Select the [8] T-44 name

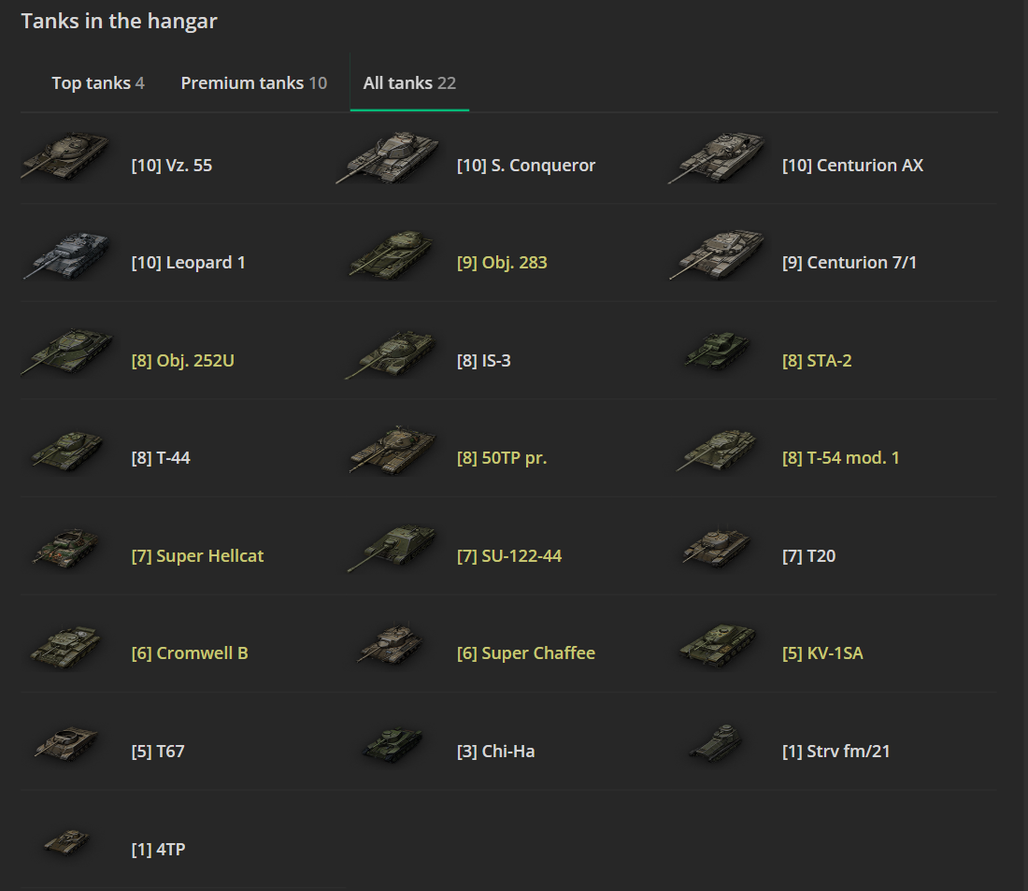coord(161,458)
